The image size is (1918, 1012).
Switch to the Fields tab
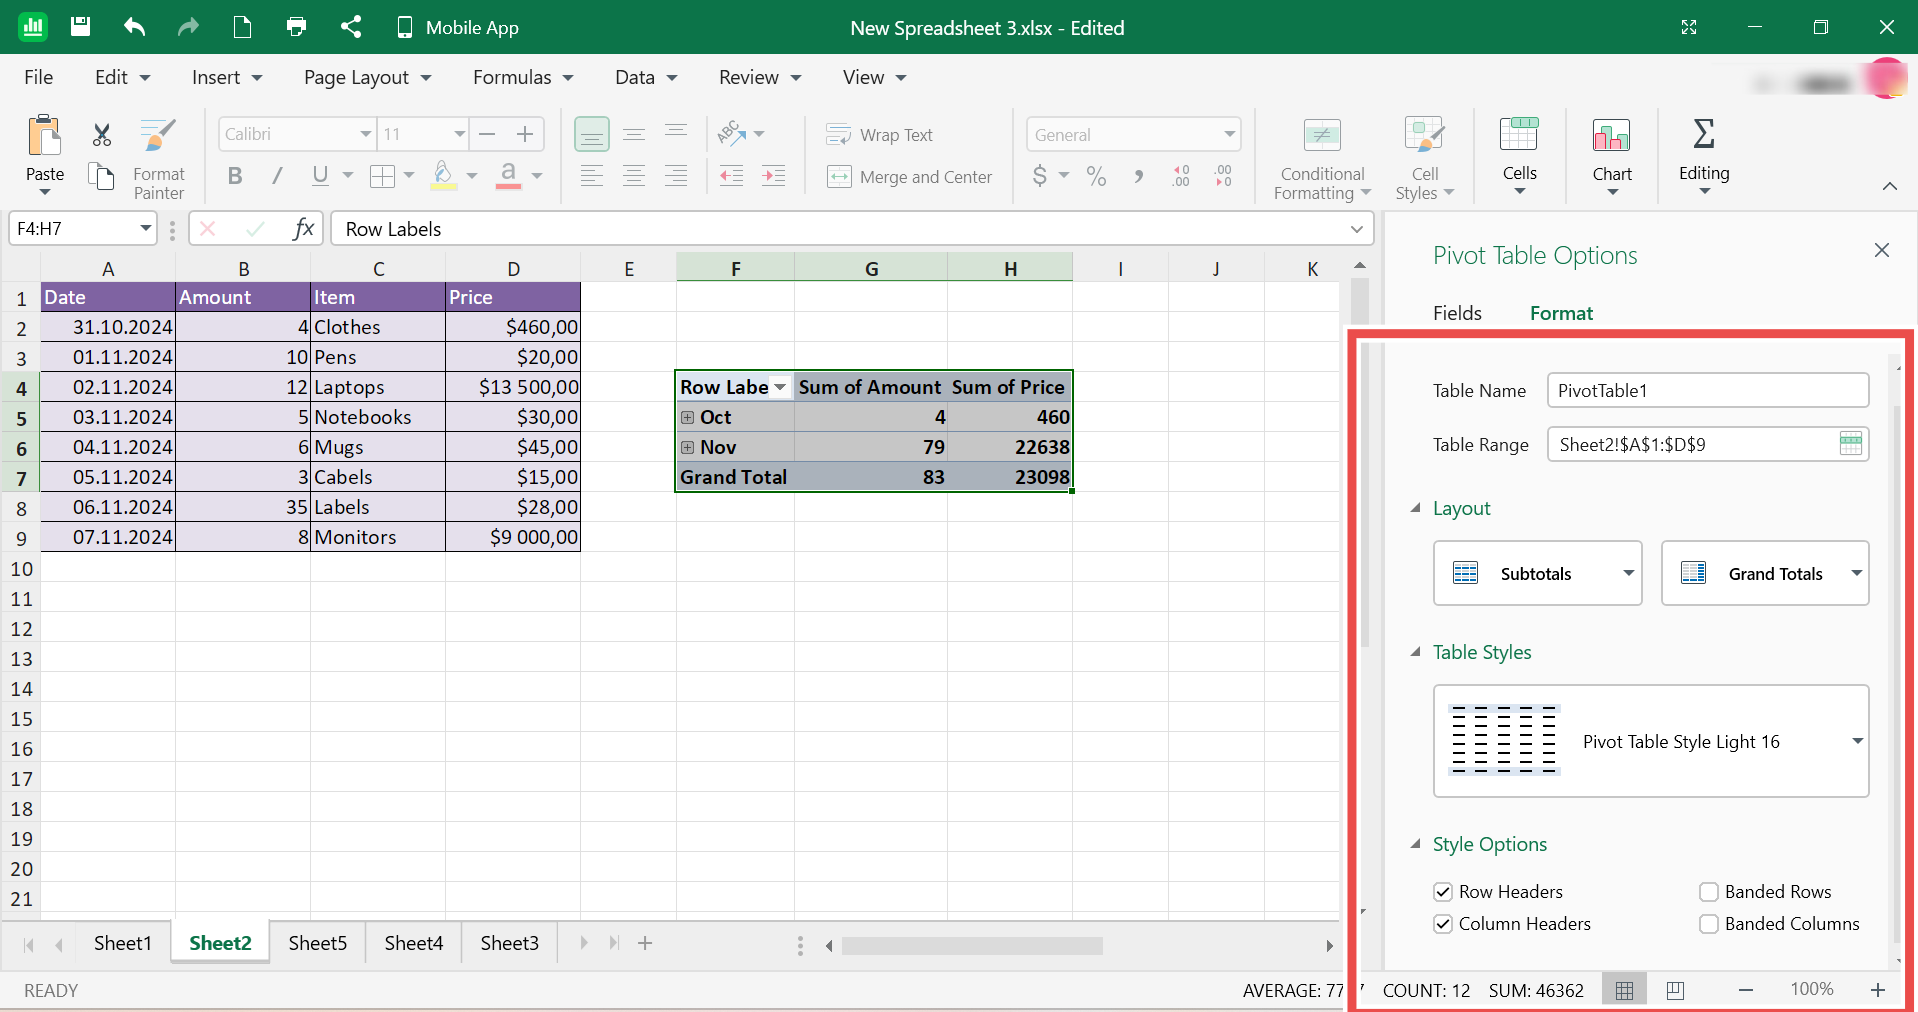point(1457,313)
